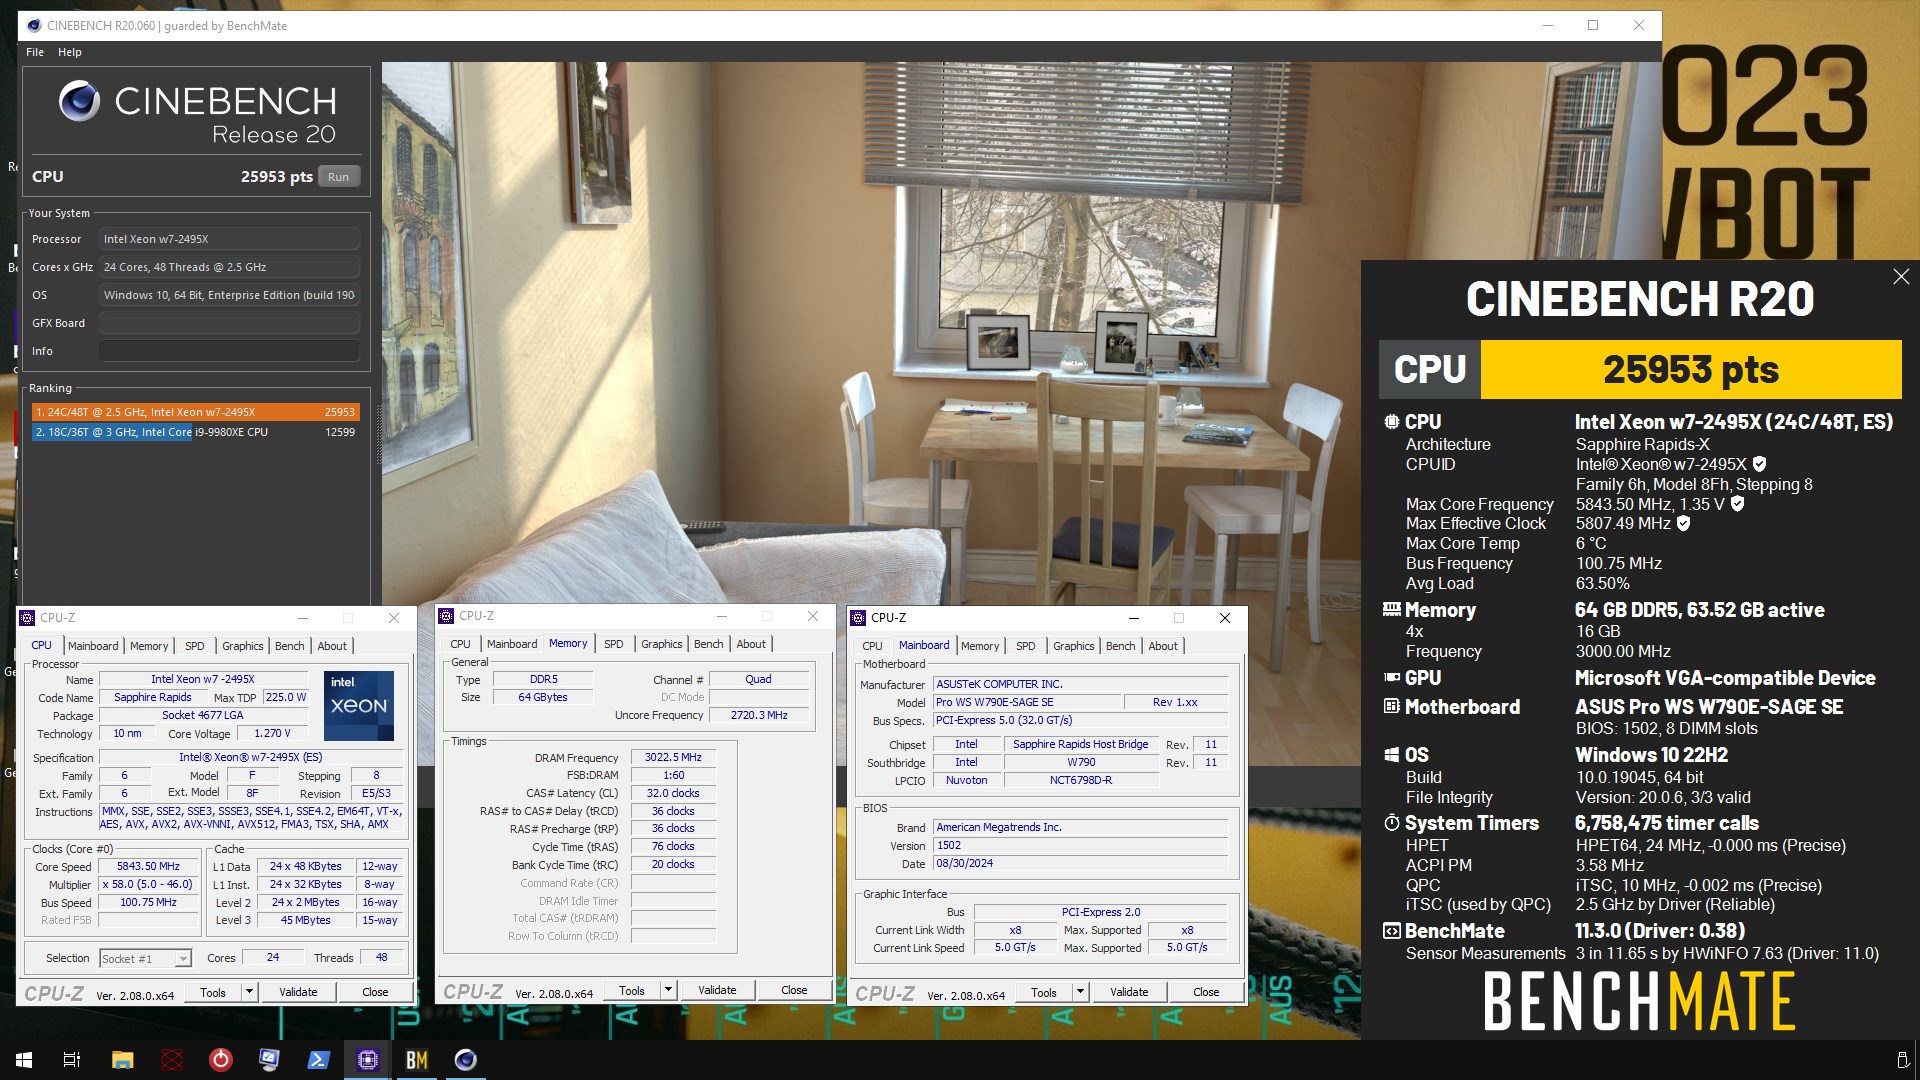1920x1080 pixels.
Task: Click the CPU chip icon in BenchMate panel
Action: pyautogui.click(x=1391, y=422)
